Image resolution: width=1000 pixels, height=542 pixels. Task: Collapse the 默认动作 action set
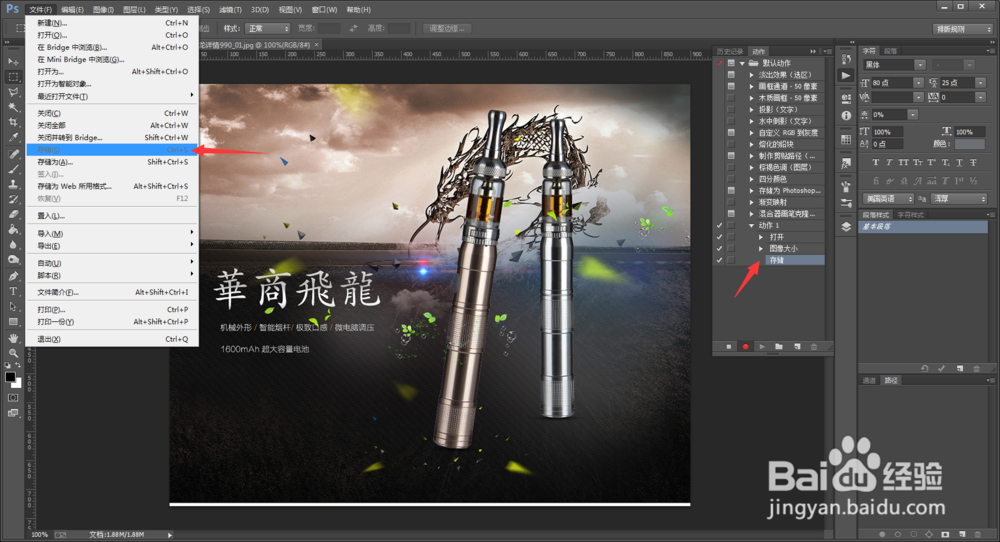742,63
